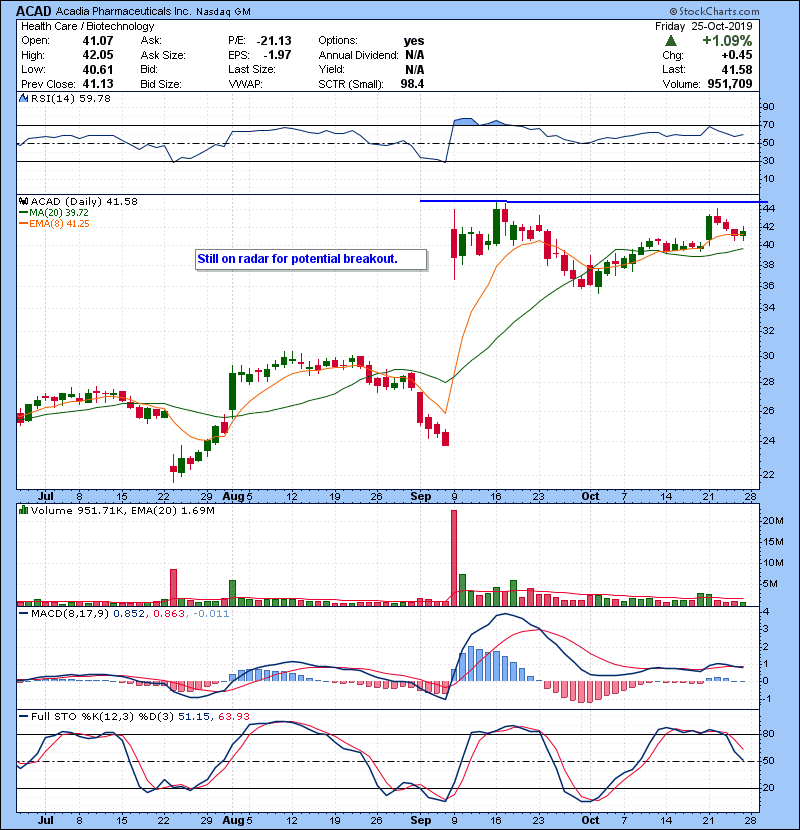800x830 pixels.
Task: Click the MACD histogram value -0.011
Action: 212,614
